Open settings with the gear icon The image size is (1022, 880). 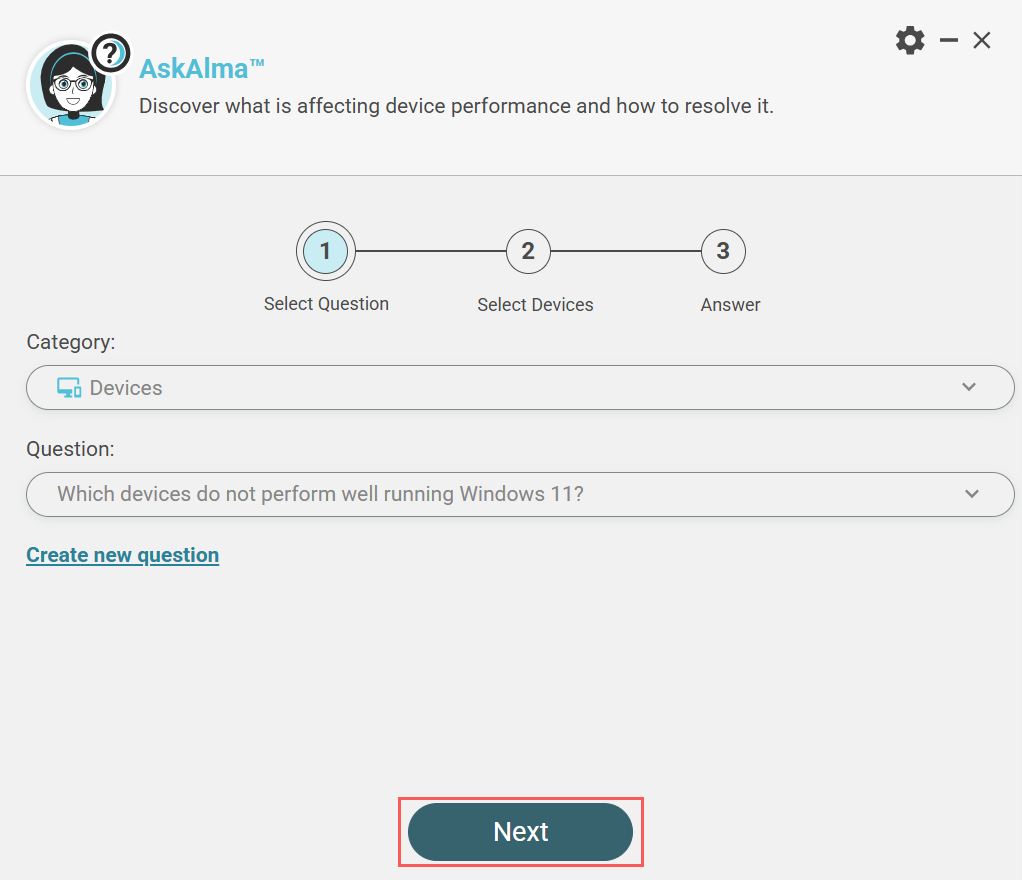click(x=910, y=41)
